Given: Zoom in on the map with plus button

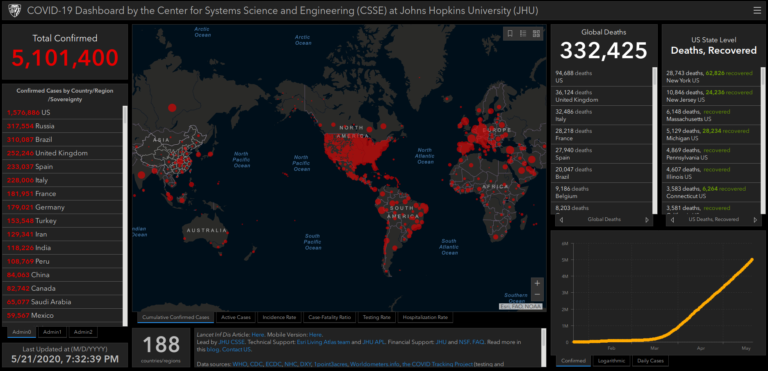Looking at the screenshot, I should [x=537, y=283].
